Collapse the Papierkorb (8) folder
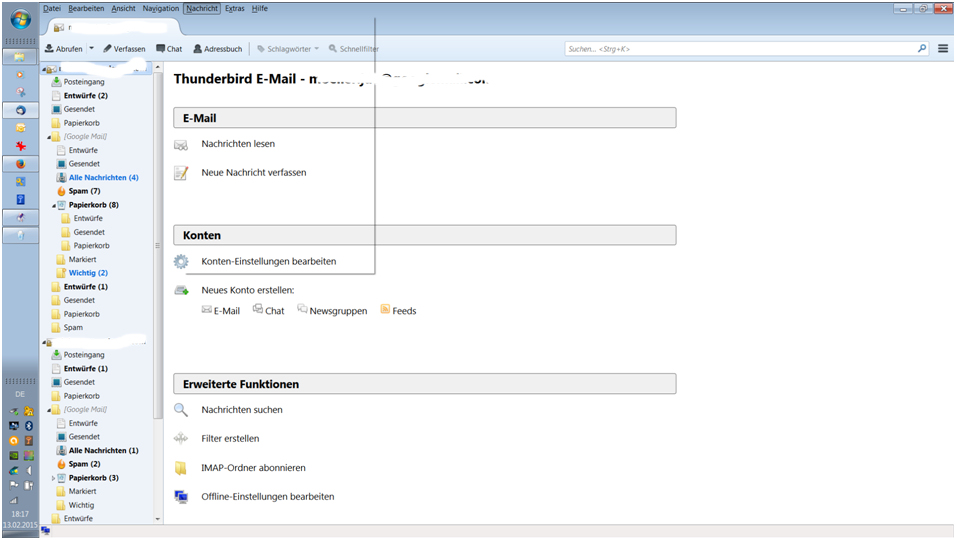956x540 pixels. (x=54, y=205)
